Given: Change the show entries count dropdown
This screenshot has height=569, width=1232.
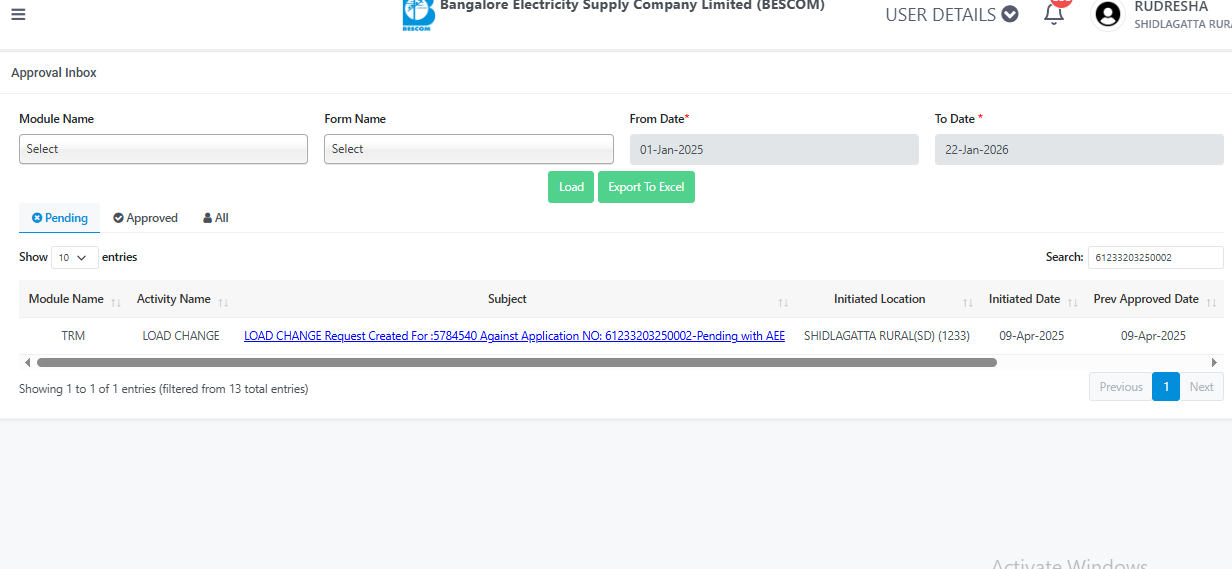Looking at the screenshot, I should point(75,257).
